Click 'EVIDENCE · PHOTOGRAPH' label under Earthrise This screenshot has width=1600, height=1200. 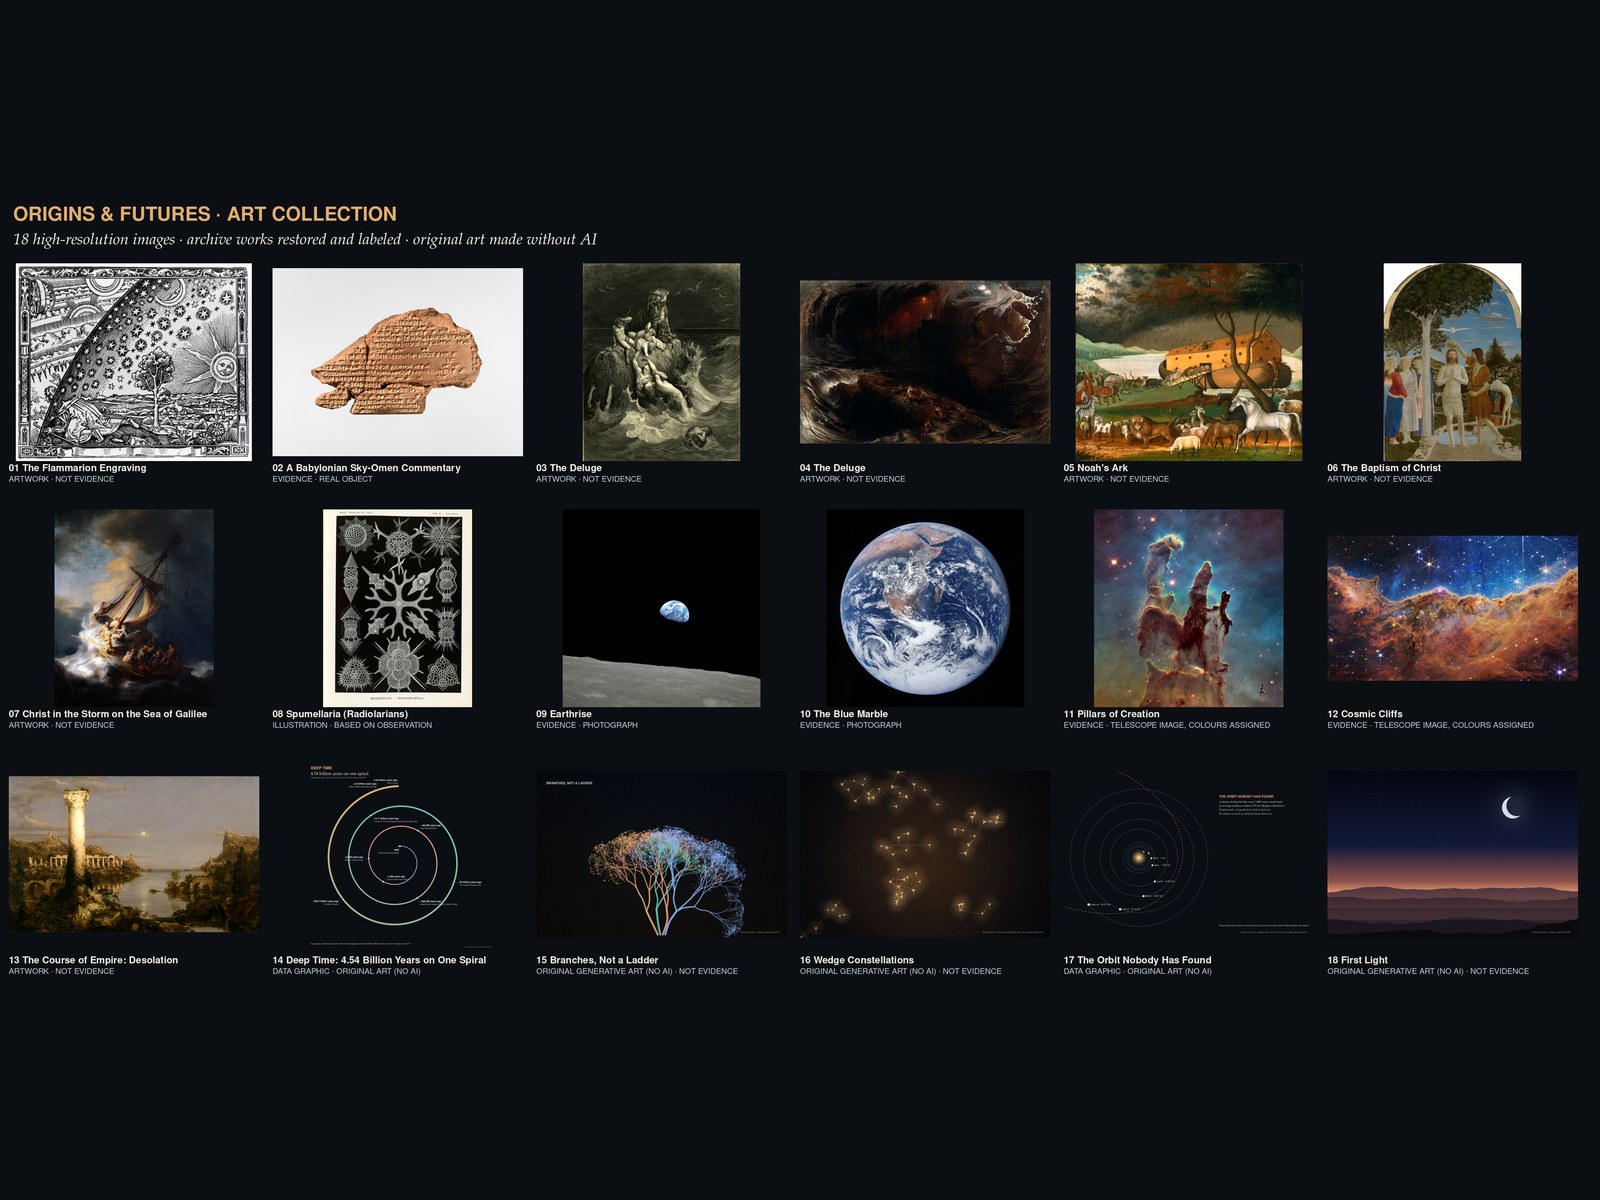coord(587,725)
